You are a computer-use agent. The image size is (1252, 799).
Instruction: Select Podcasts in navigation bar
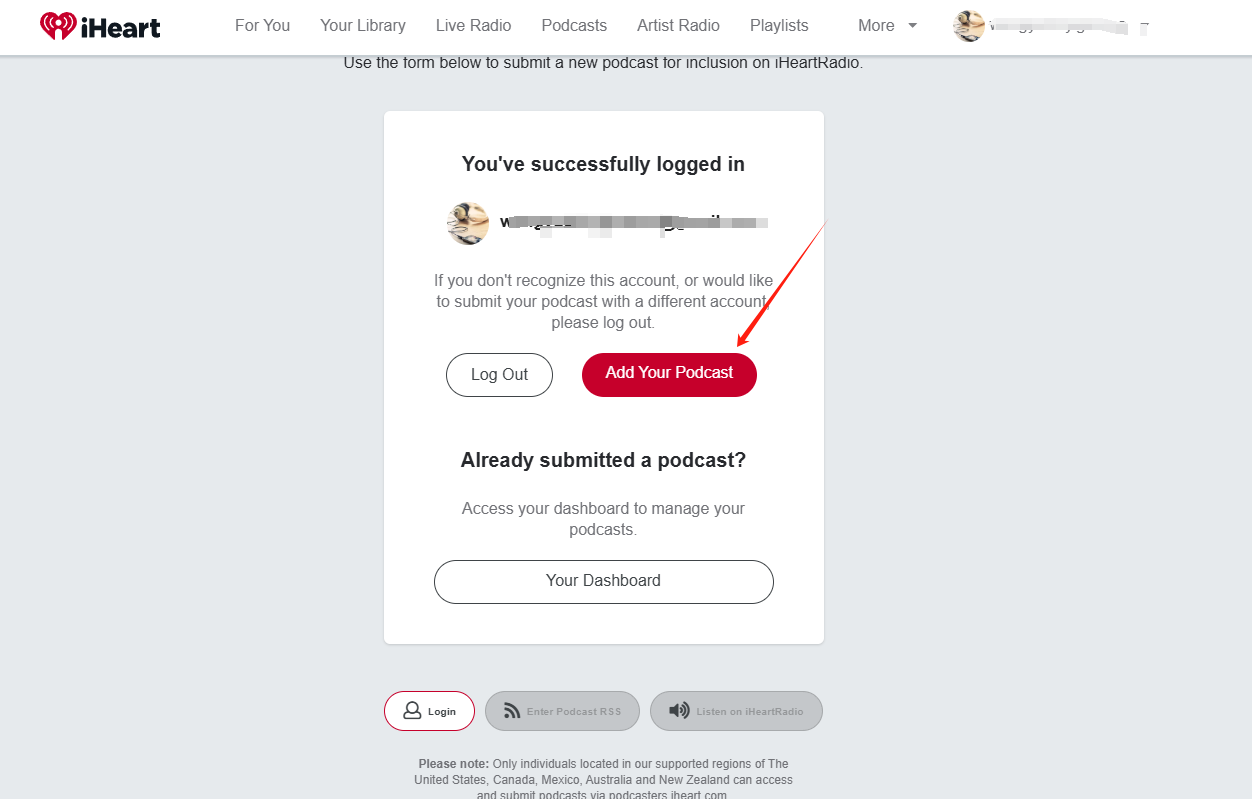click(574, 26)
